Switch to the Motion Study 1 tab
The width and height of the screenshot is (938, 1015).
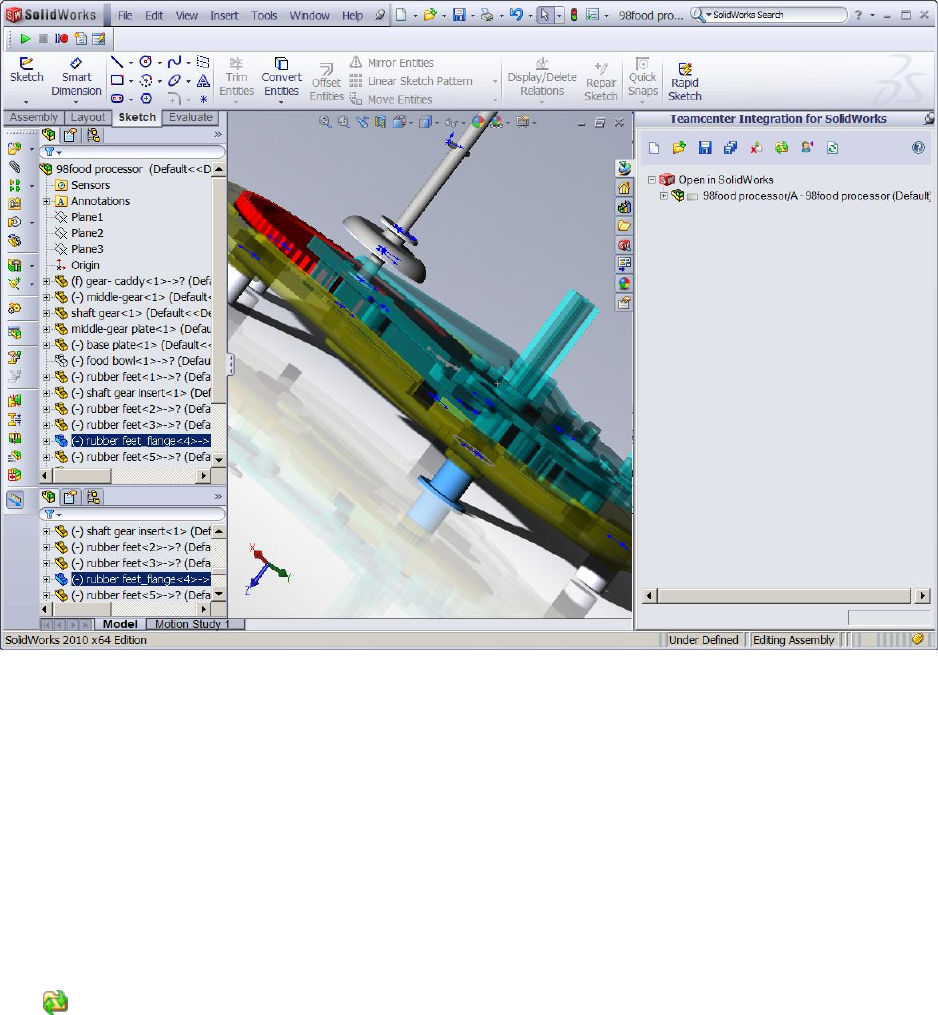(x=195, y=624)
